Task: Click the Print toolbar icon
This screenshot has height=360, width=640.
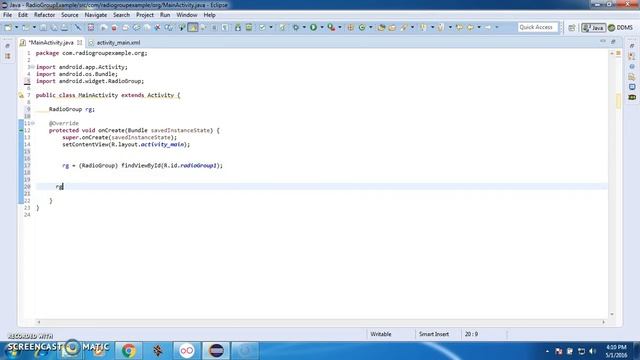Action: (x=64, y=27)
